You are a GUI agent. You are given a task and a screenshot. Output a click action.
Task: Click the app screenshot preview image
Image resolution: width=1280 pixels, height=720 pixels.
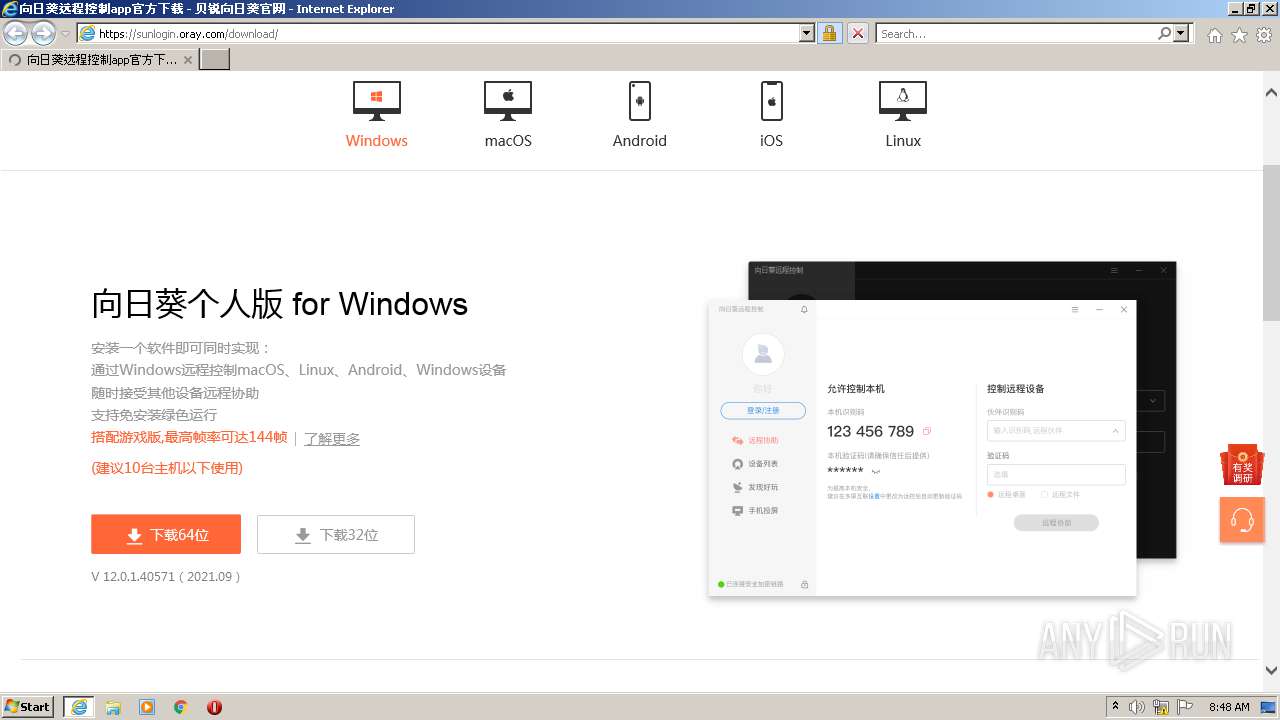942,430
